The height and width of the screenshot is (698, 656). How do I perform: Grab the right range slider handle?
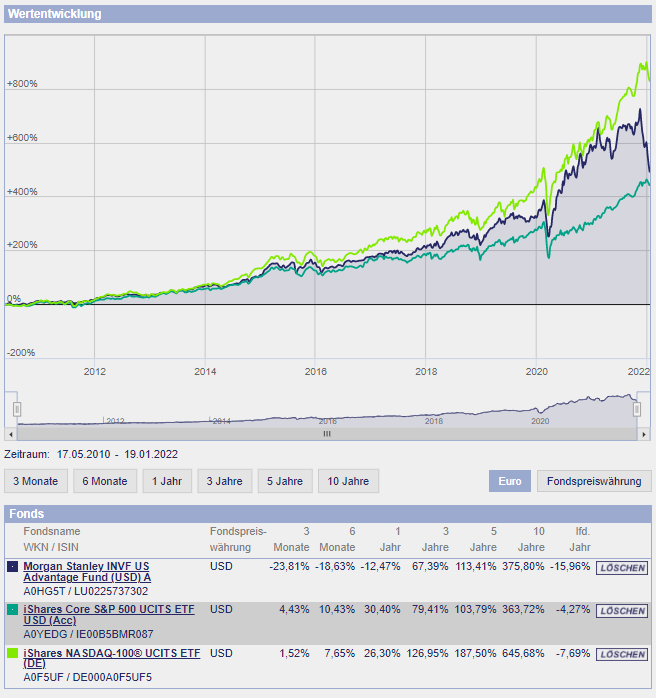(637, 409)
